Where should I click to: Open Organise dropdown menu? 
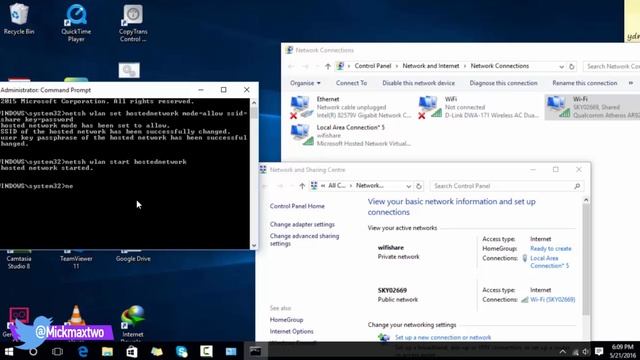point(305,83)
